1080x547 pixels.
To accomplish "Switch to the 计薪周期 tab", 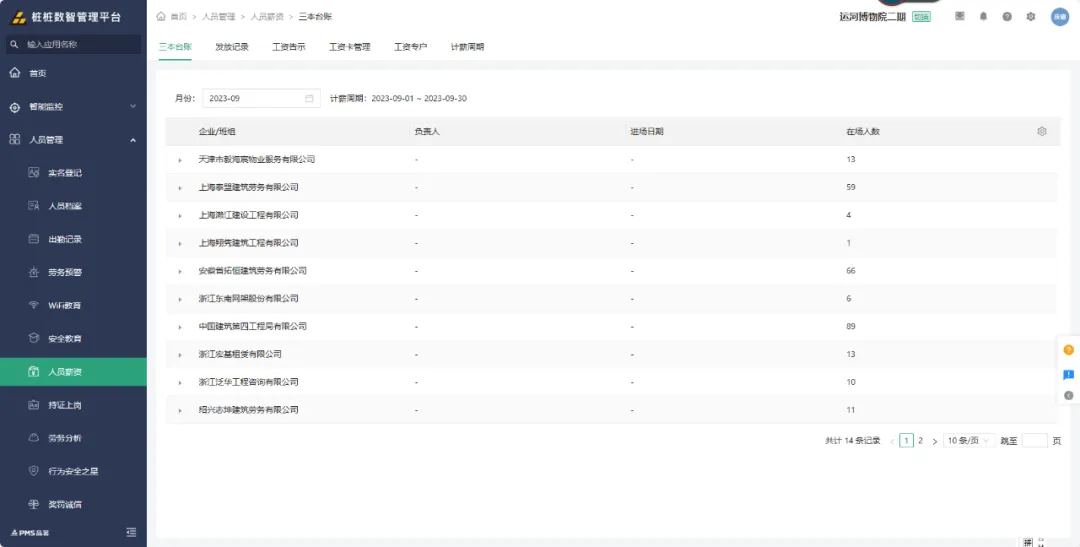I will [468, 47].
